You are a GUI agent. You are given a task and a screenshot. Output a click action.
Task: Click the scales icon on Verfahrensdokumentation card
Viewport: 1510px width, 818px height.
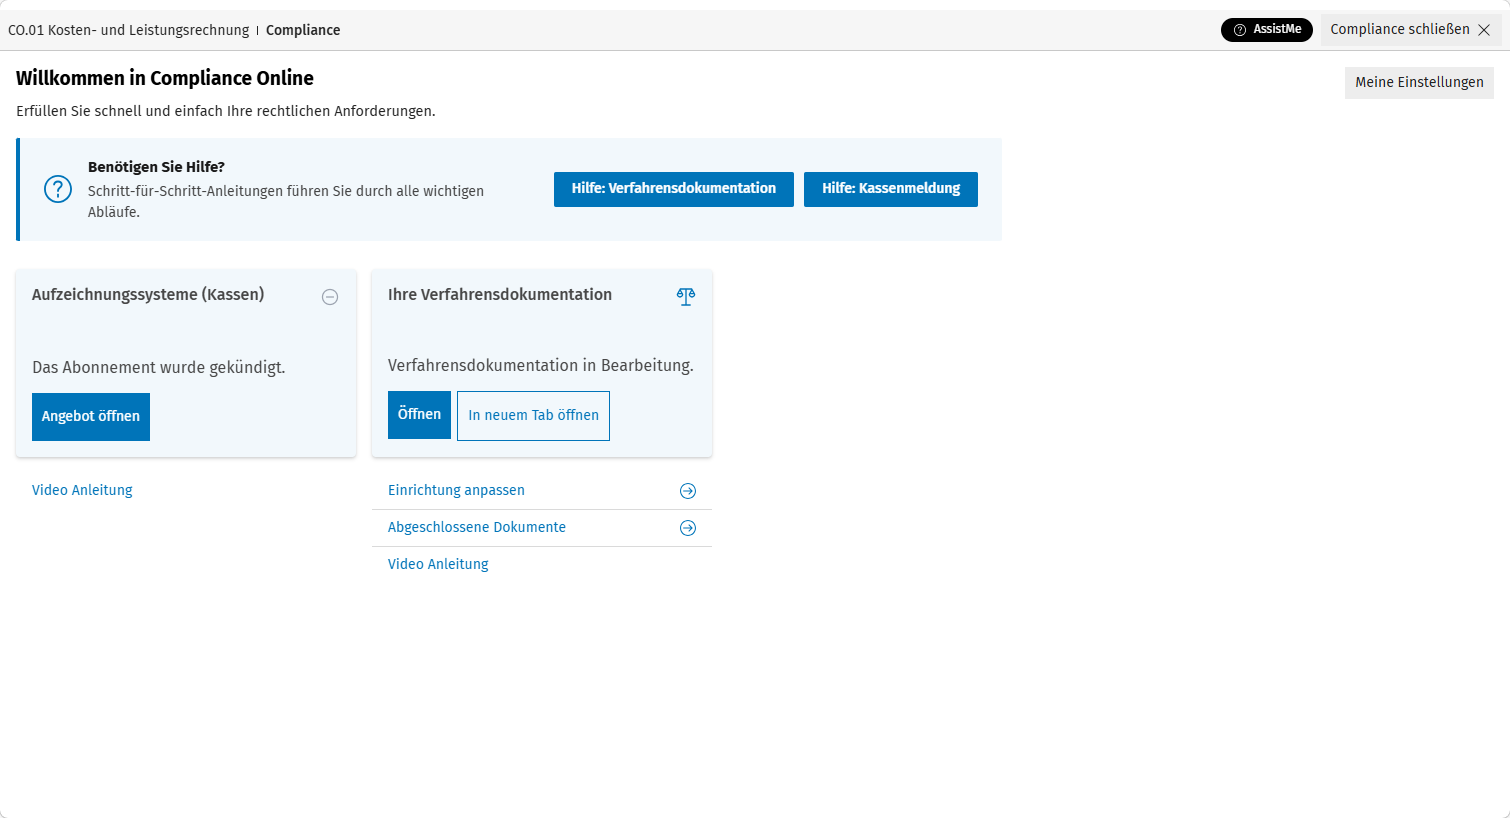(686, 296)
